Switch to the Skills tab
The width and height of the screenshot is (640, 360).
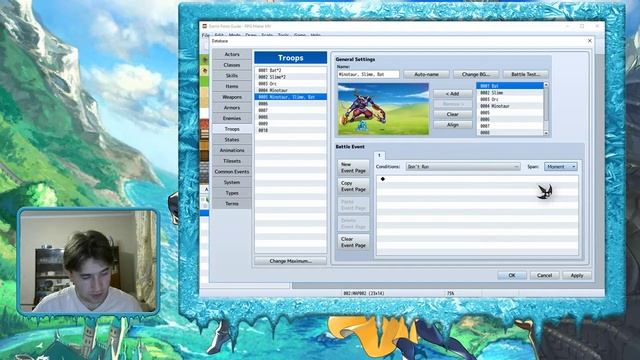(231, 76)
